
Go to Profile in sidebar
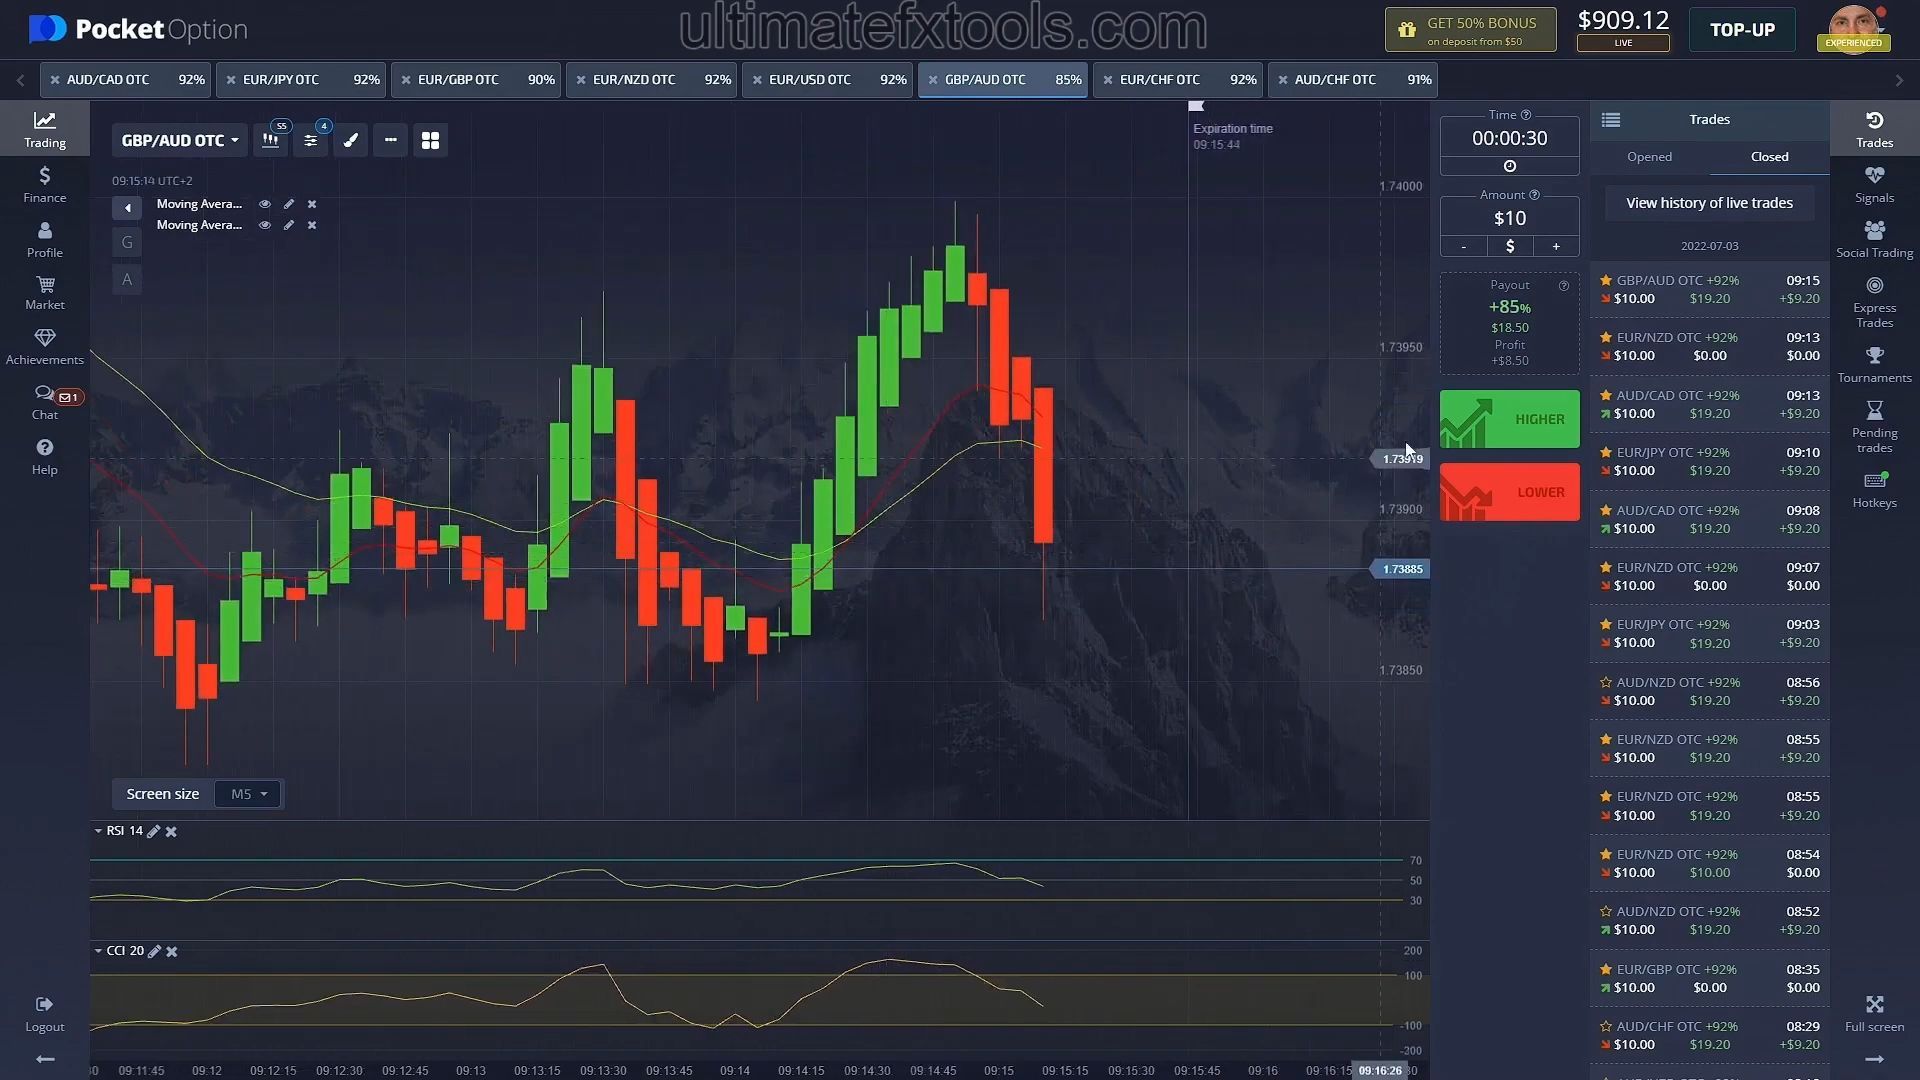[x=44, y=240]
